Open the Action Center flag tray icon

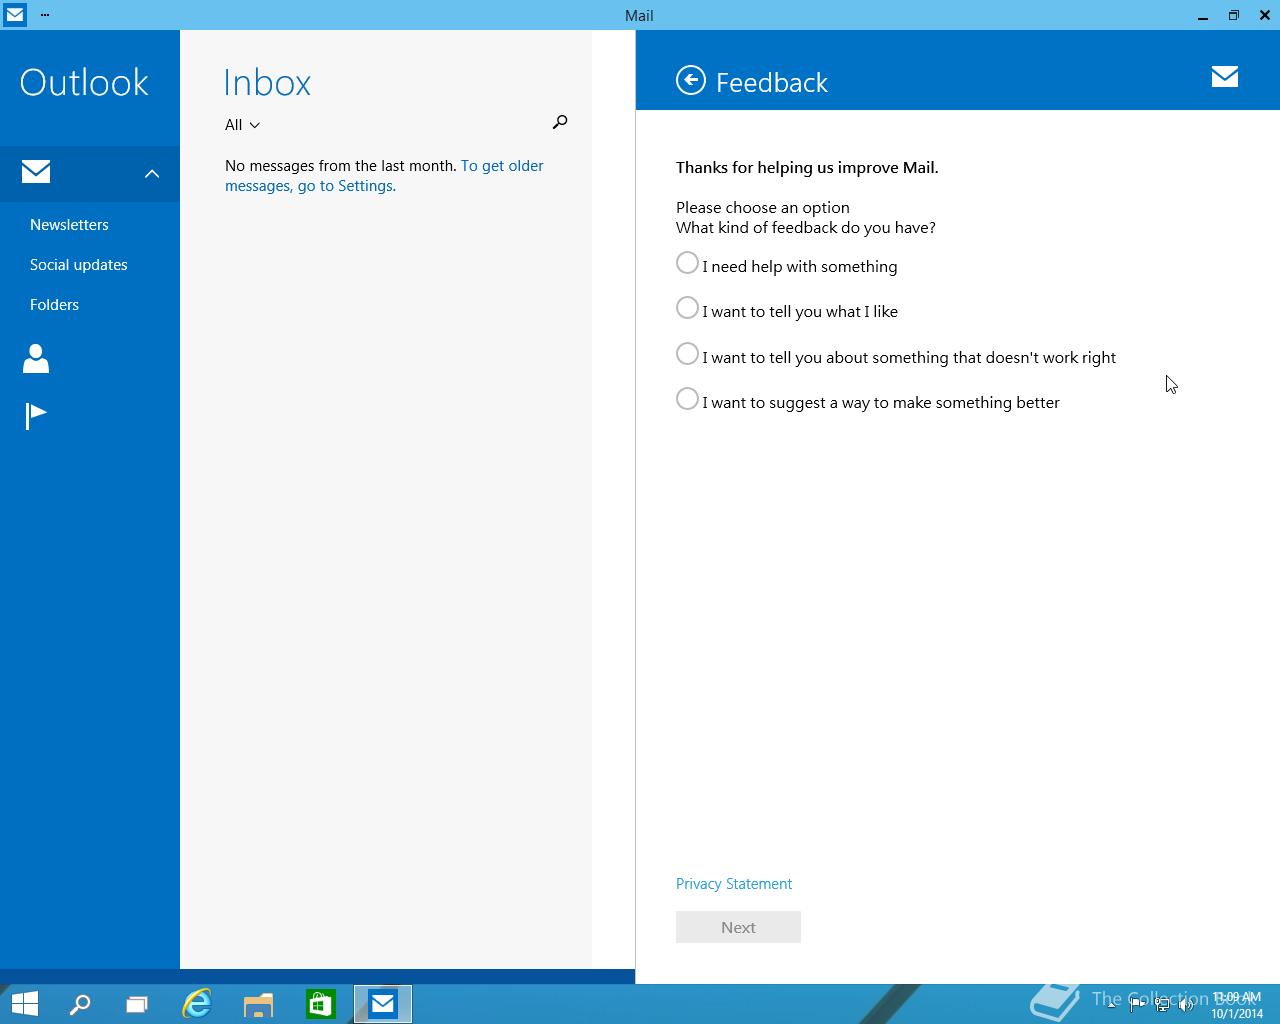(1137, 1005)
